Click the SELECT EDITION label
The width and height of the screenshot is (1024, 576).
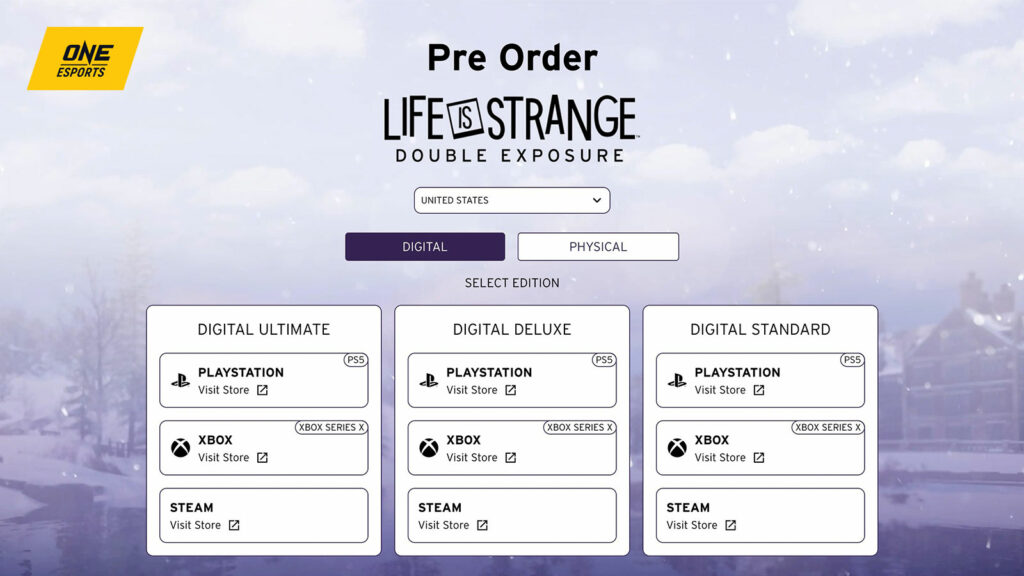pyautogui.click(x=511, y=283)
